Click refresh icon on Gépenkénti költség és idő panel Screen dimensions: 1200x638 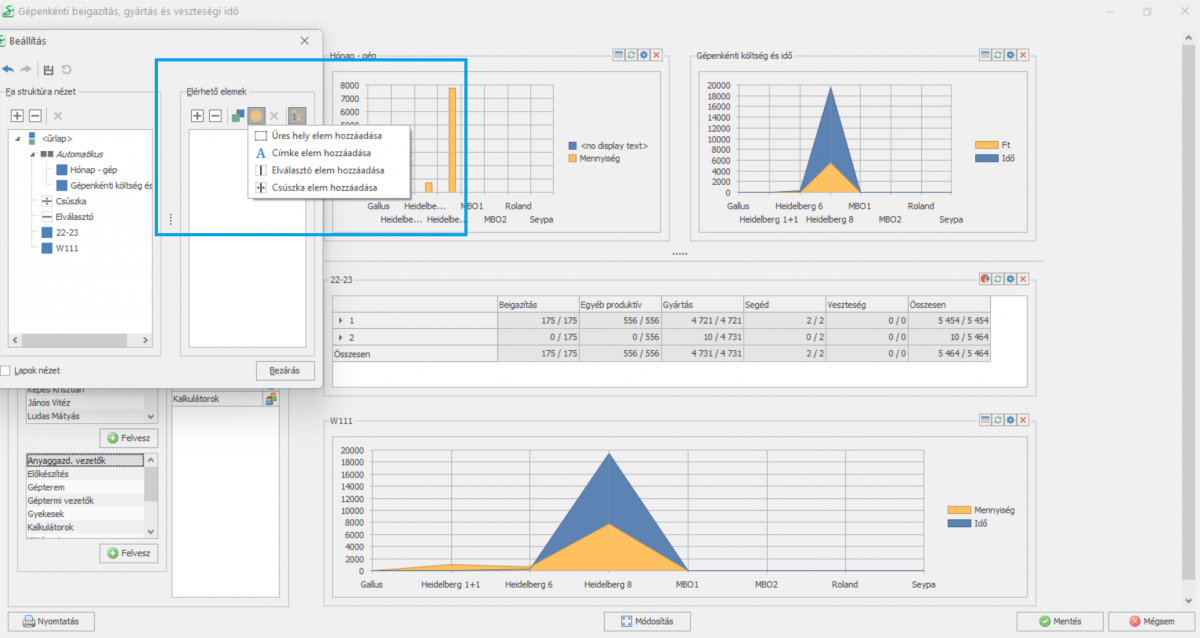(x=997, y=55)
